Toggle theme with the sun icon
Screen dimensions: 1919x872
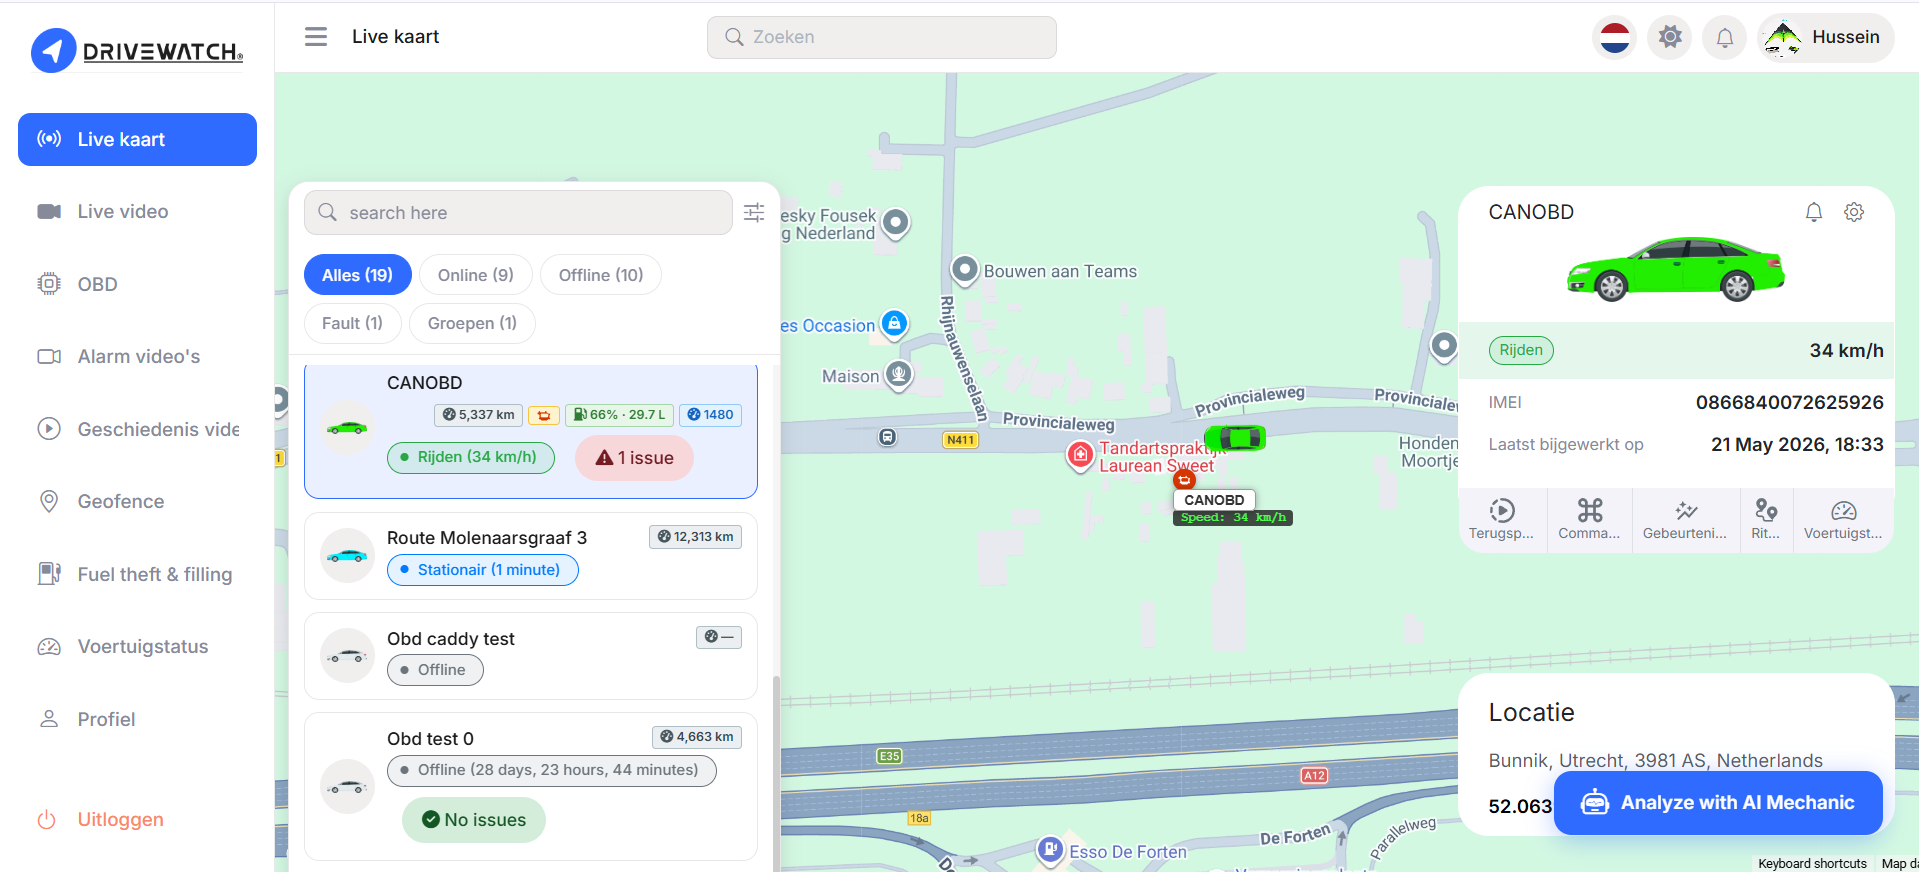point(1669,38)
